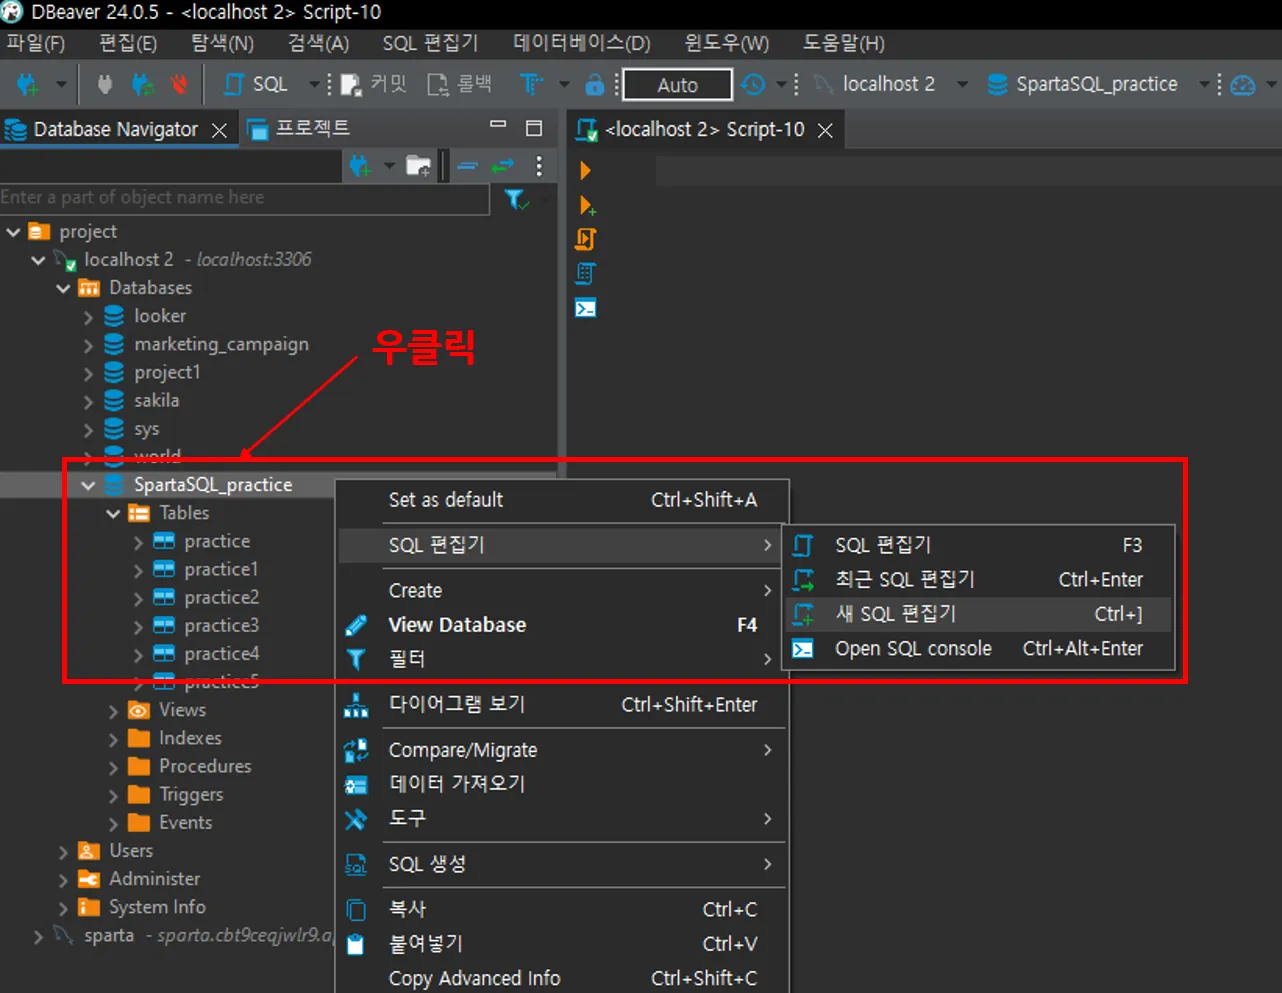Execute SQL statement with the orange play icon
The width and height of the screenshot is (1282, 993).
pyautogui.click(x=586, y=171)
